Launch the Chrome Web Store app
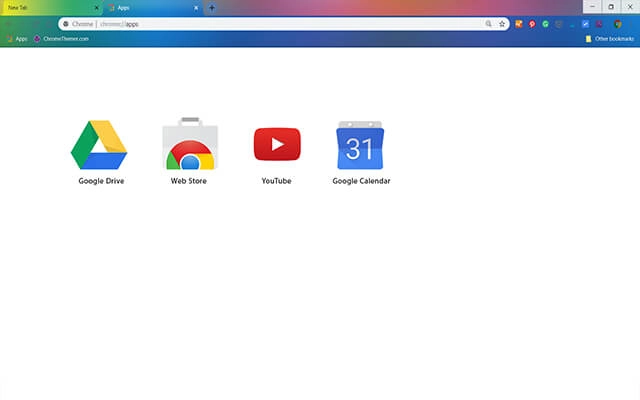This screenshot has height=400, width=640. tap(190, 143)
